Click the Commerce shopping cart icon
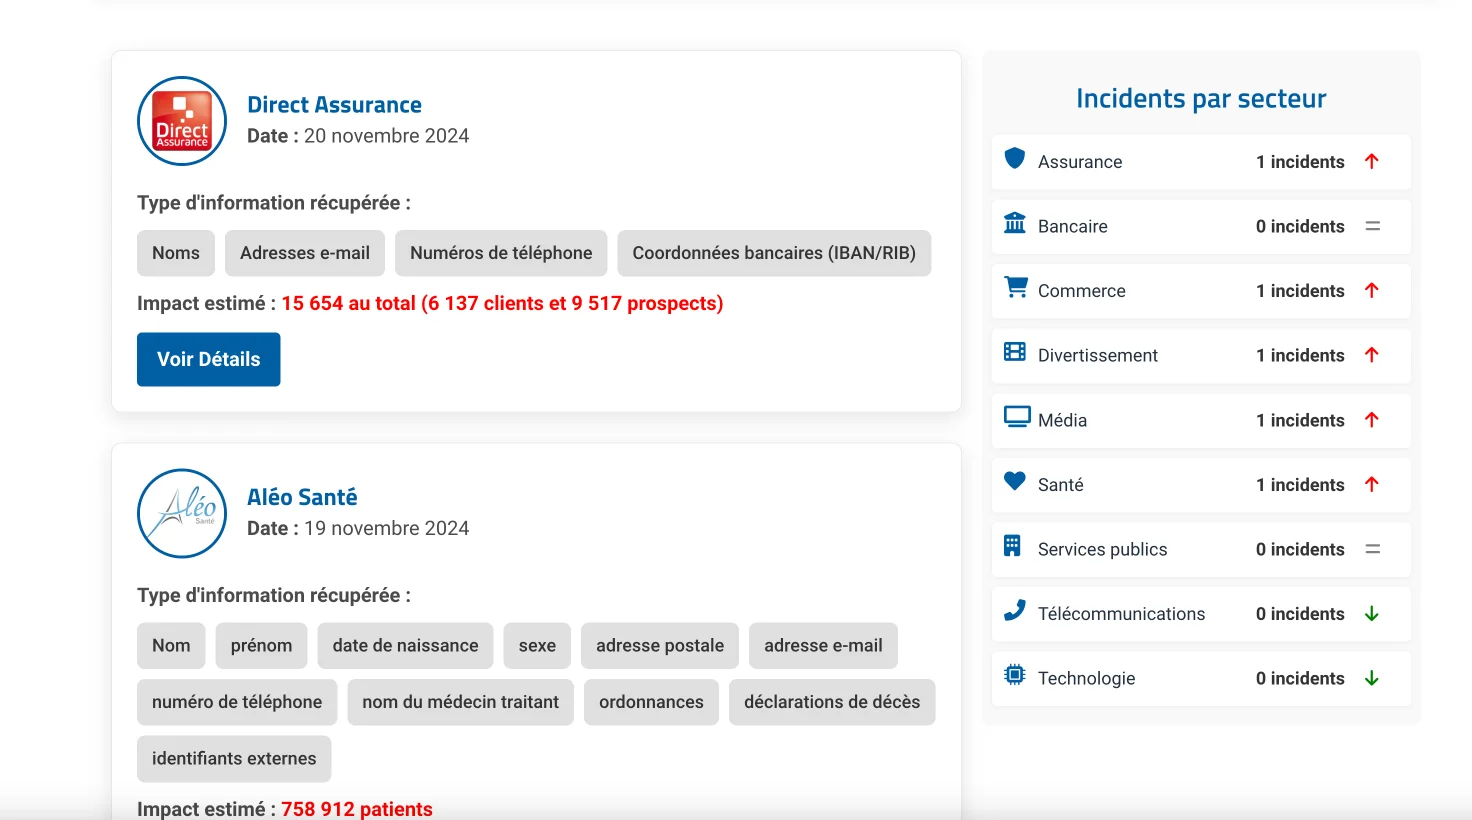The image size is (1472, 820). [x=1016, y=287]
